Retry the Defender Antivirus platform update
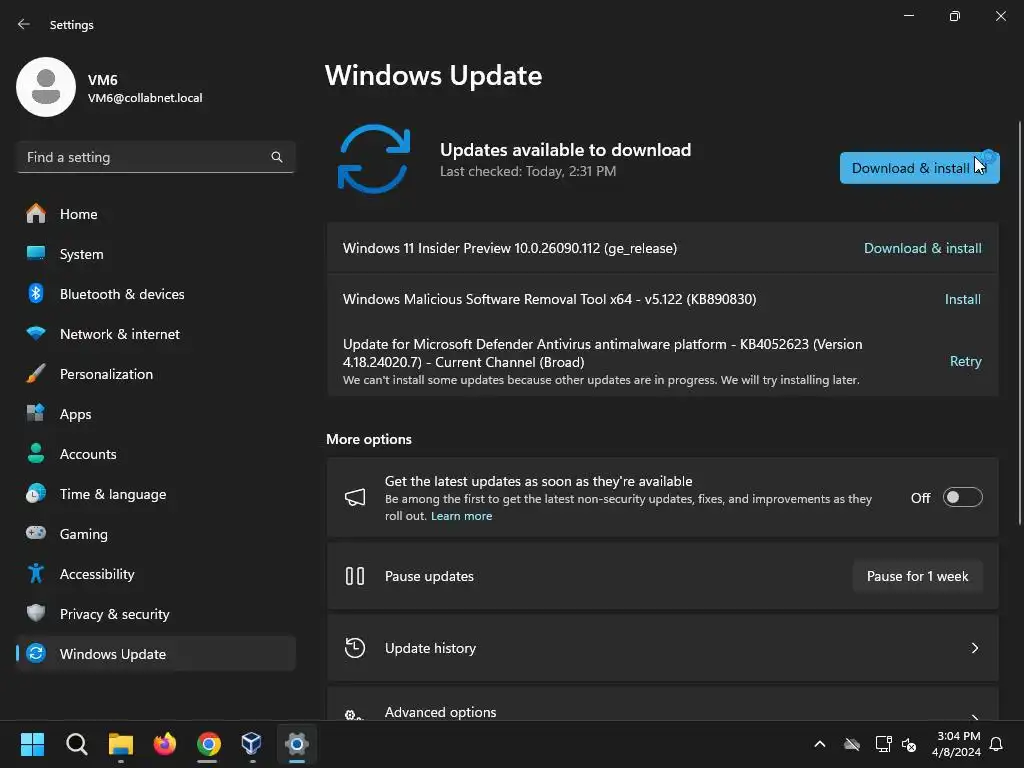Image resolution: width=1024 pixels, height=768 pixels. tap(965, 361)
